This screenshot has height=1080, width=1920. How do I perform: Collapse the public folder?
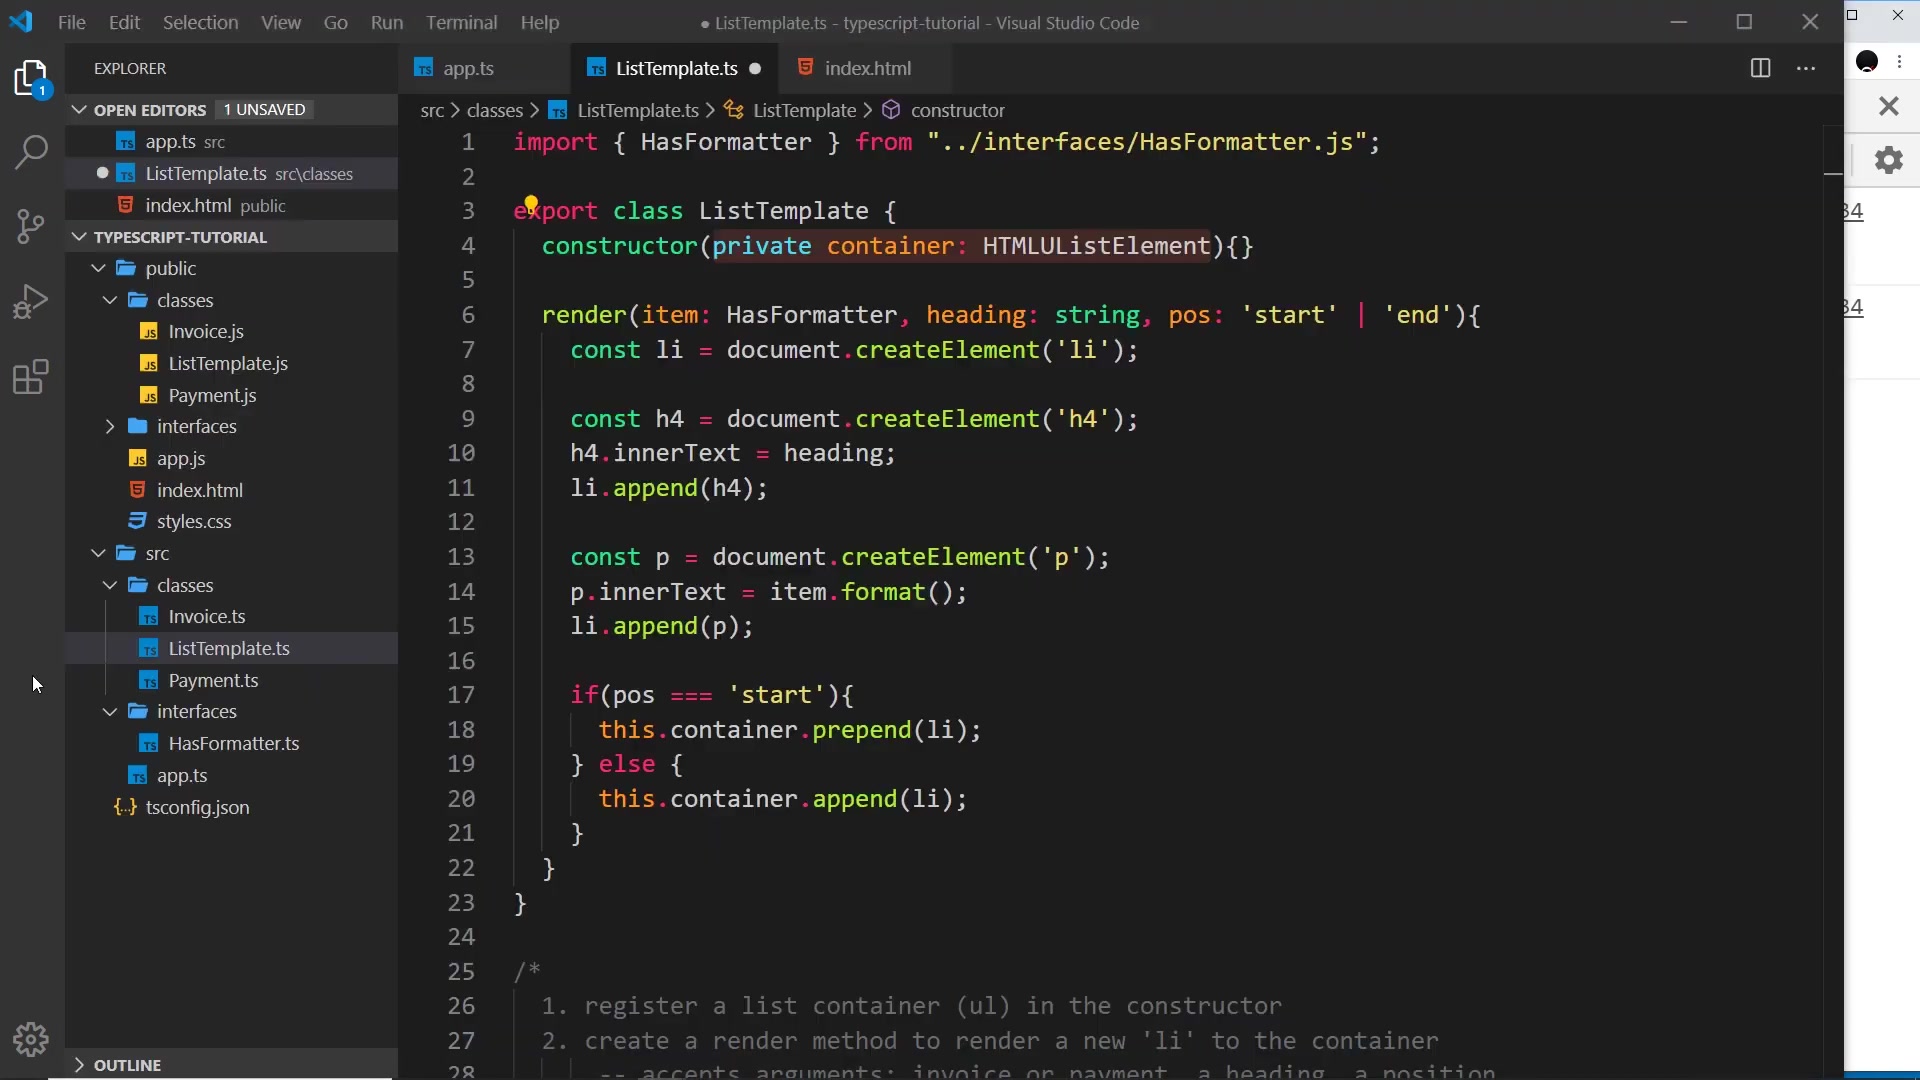click(x=98, y=268)
